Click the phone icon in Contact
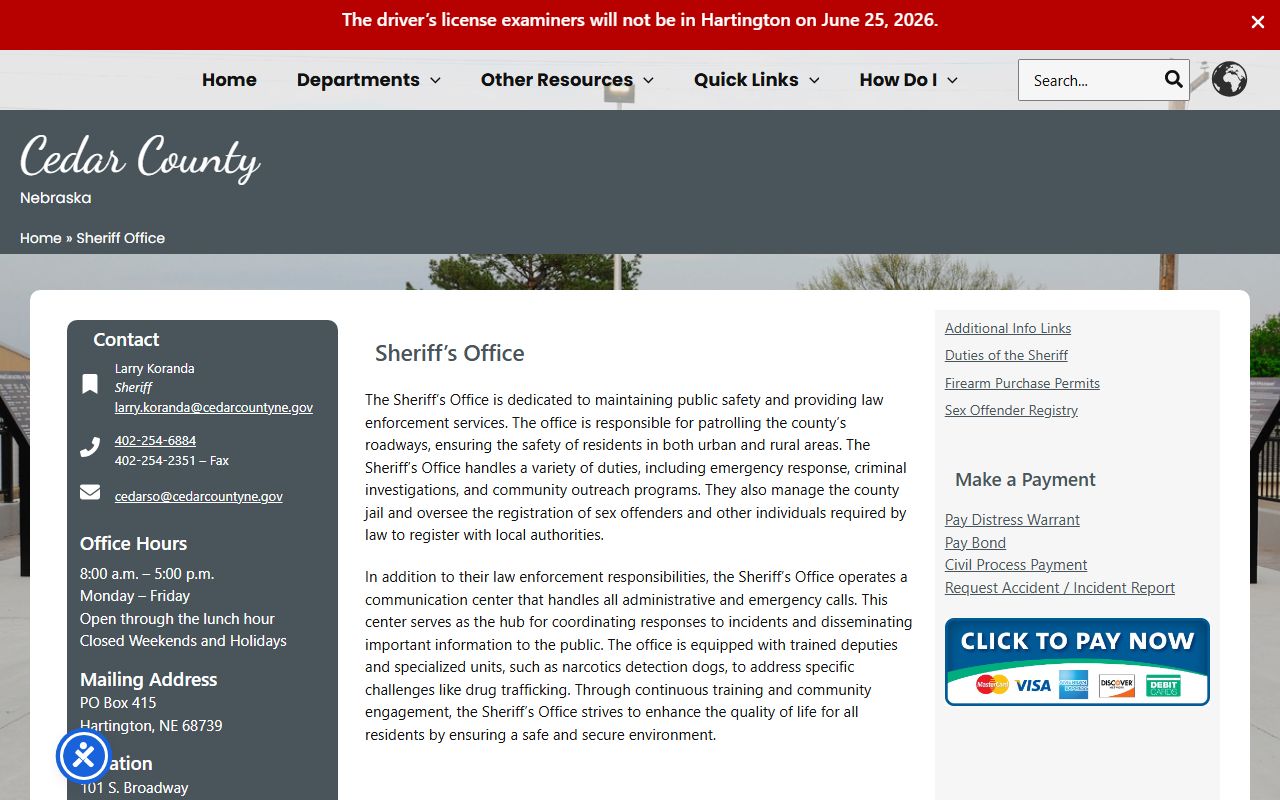The image size is (1280, 800). pos(90,447)
